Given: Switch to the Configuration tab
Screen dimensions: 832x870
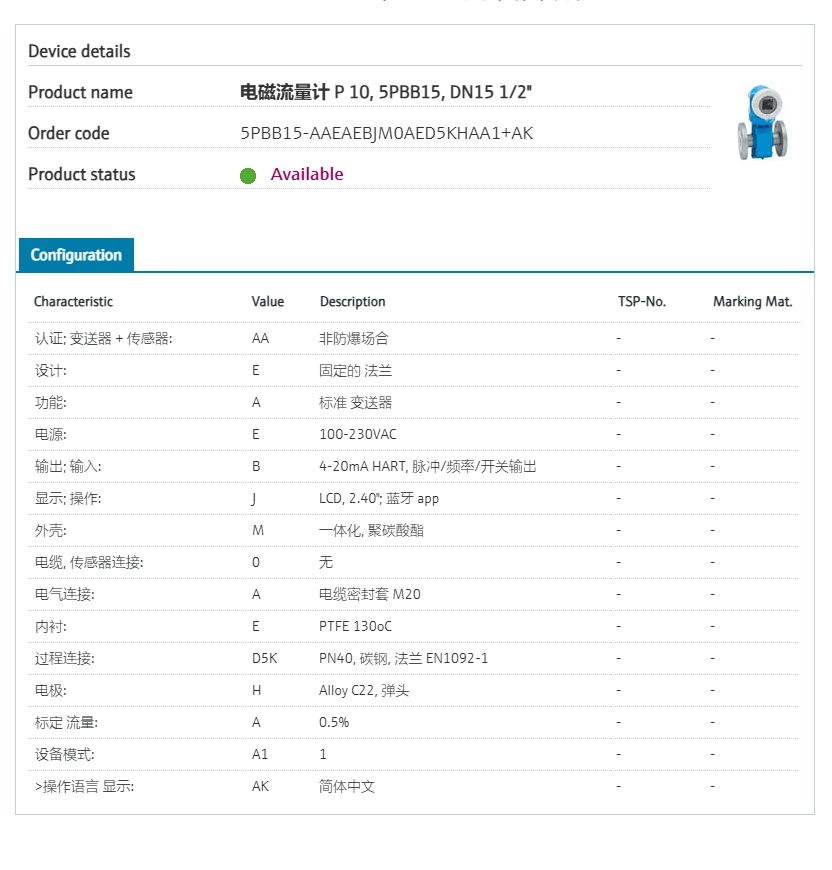Looking at the screenshot, I should coord(76,255).
